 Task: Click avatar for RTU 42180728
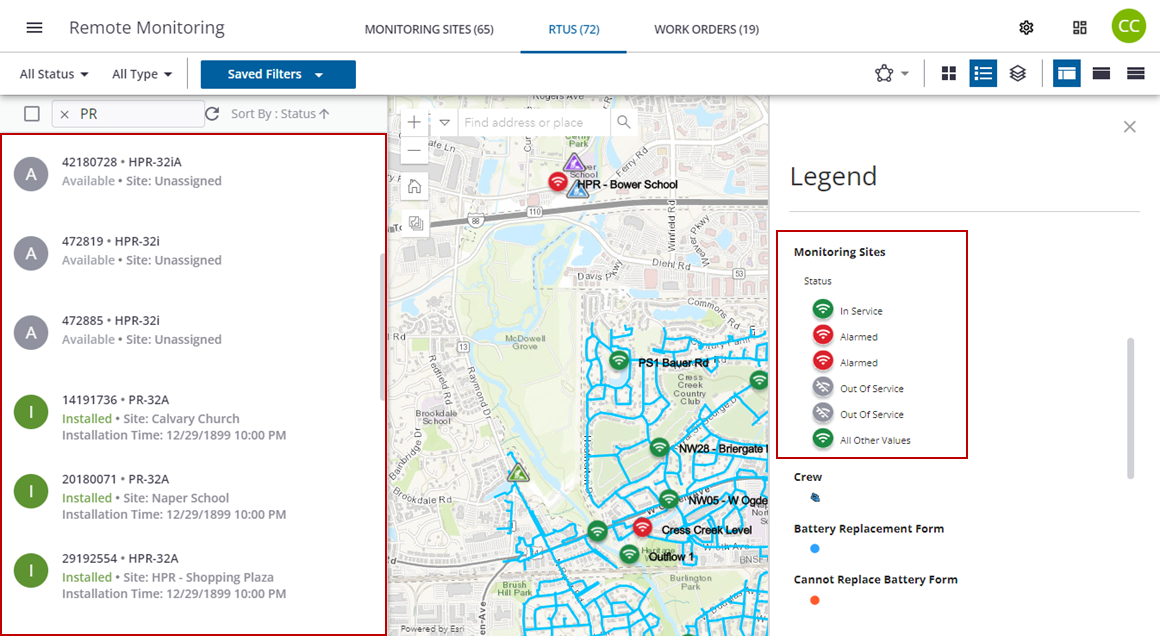[x=31, y=174]
